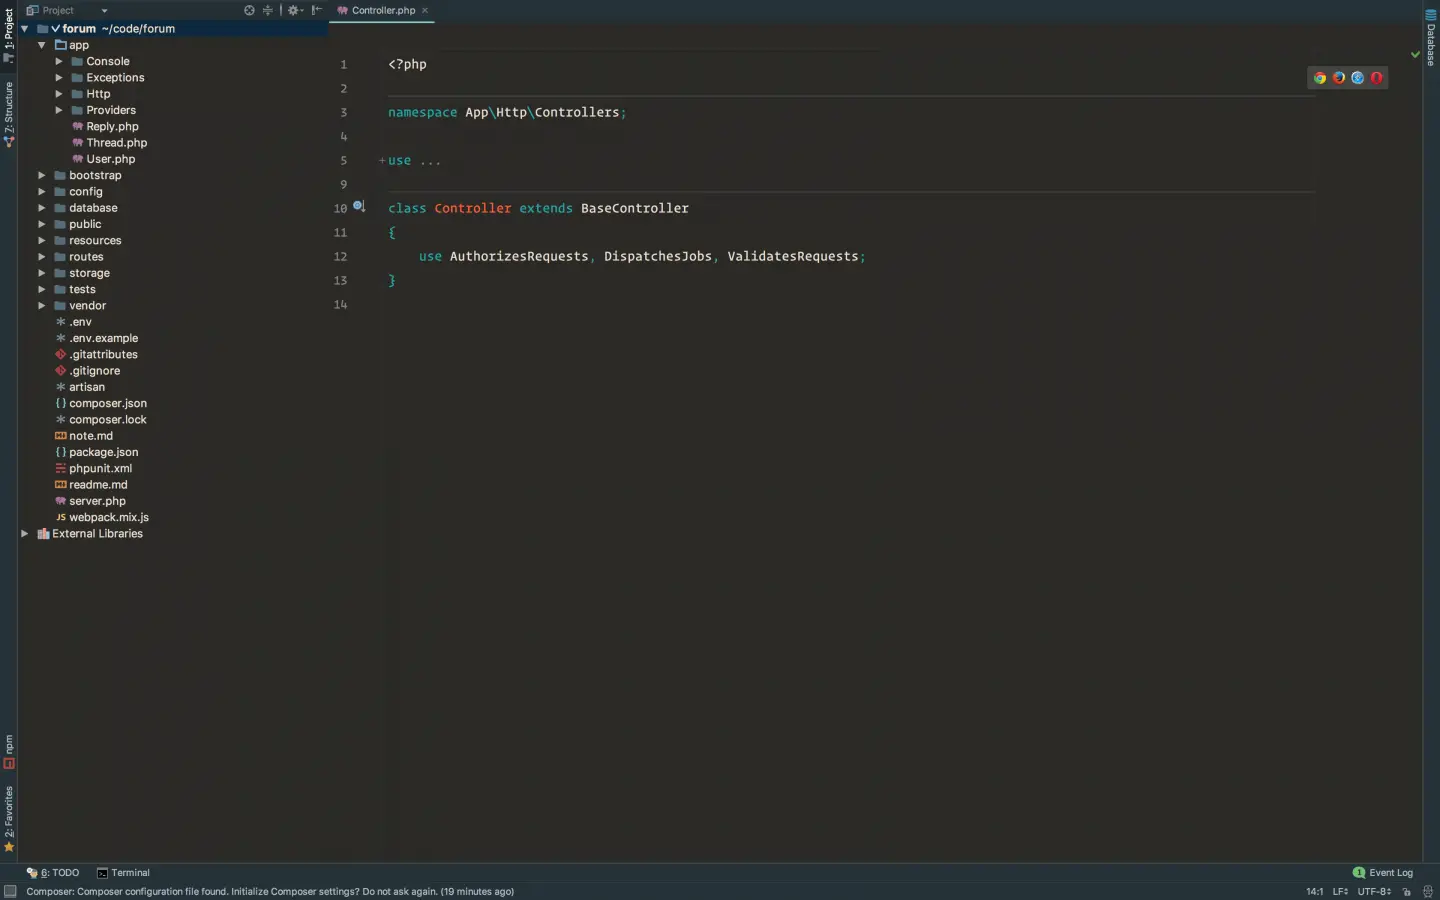Click the git icon beside .gitignore
Image resolution: width=1440 pixels, height=900 pixels.
coord(60,371)
